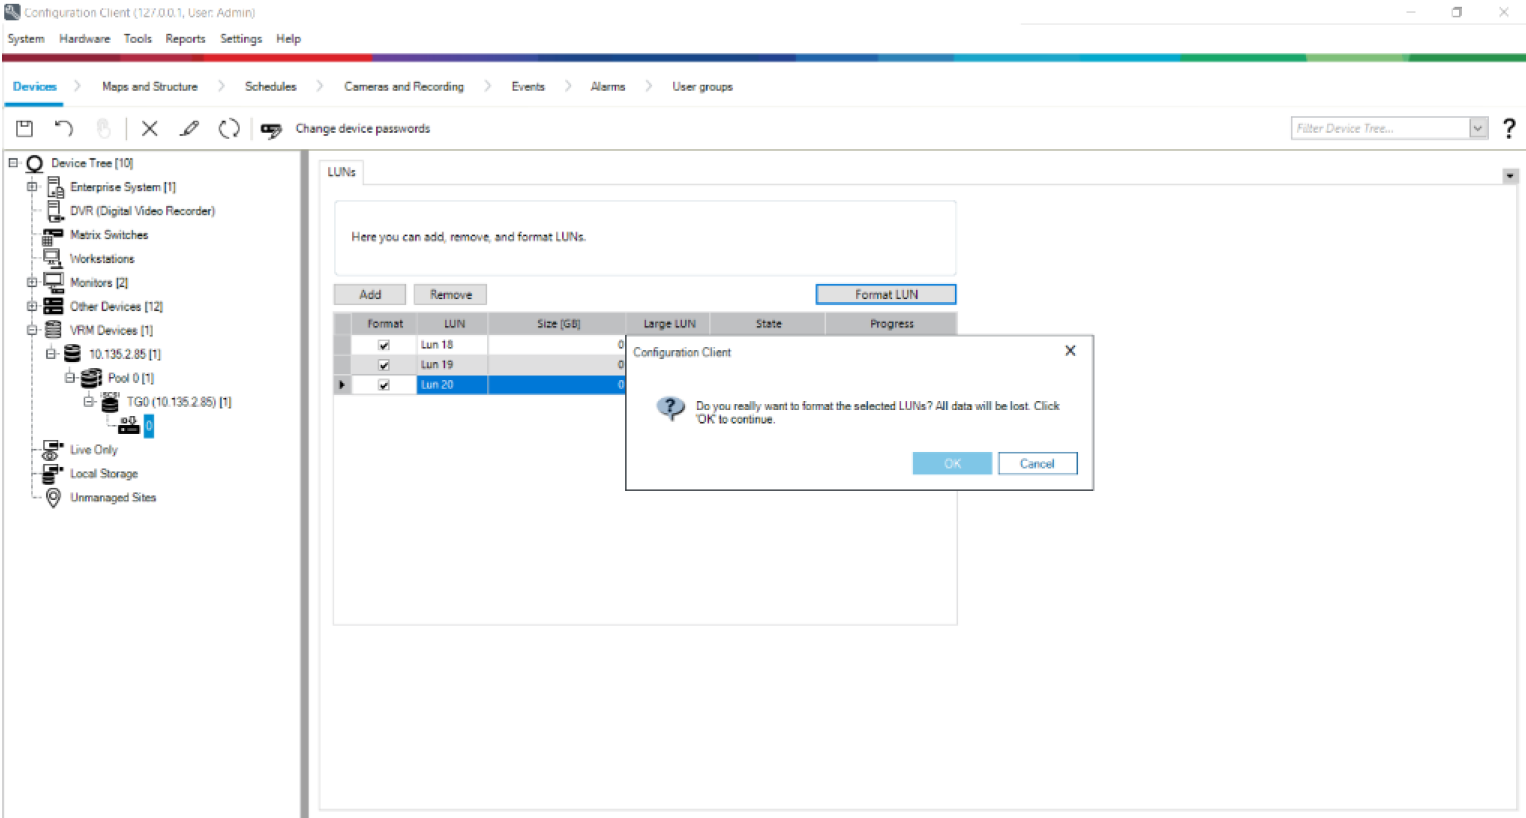Click the Delete X icon in toolbar
The height and width of the screenshot is (818, 1526).
(x=150, y=128)
